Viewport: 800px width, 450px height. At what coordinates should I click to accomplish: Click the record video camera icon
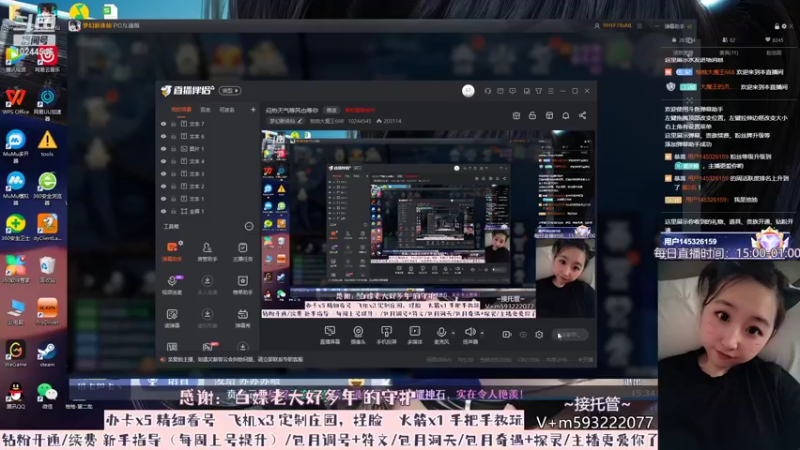click(x=506, y=335)
